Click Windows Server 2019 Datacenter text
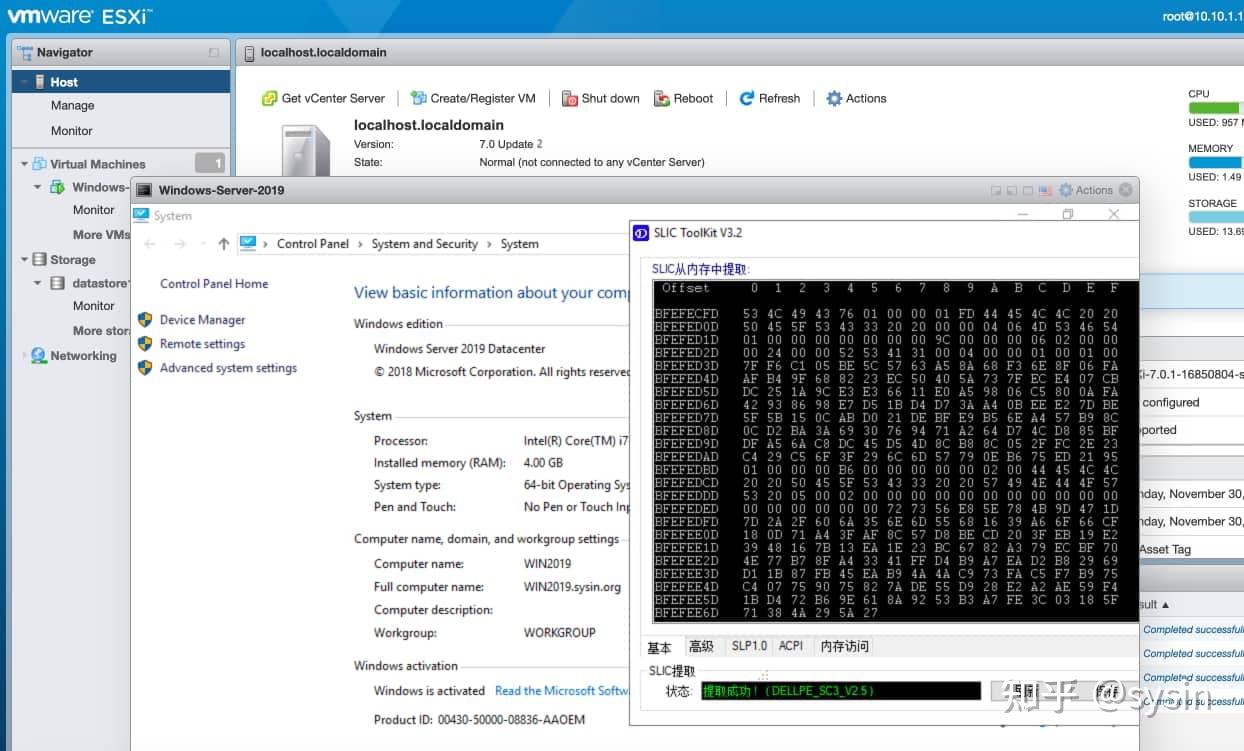Viewport: 1244px width, 751px height. point(460,349)
